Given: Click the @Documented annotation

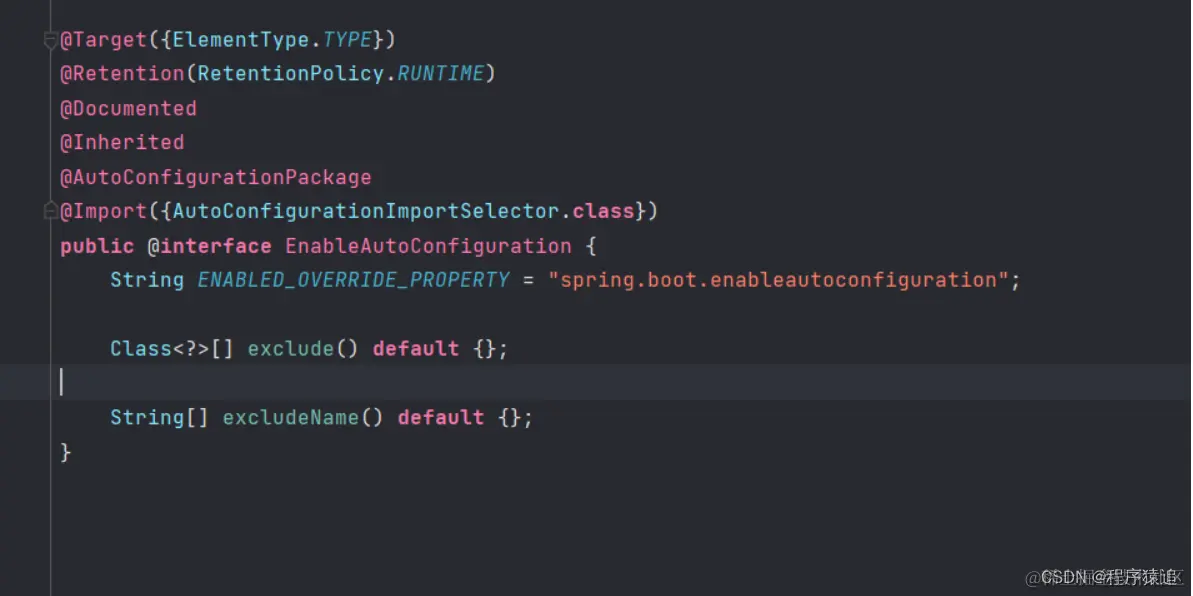Looking at the screenshot, I should 129,108.
